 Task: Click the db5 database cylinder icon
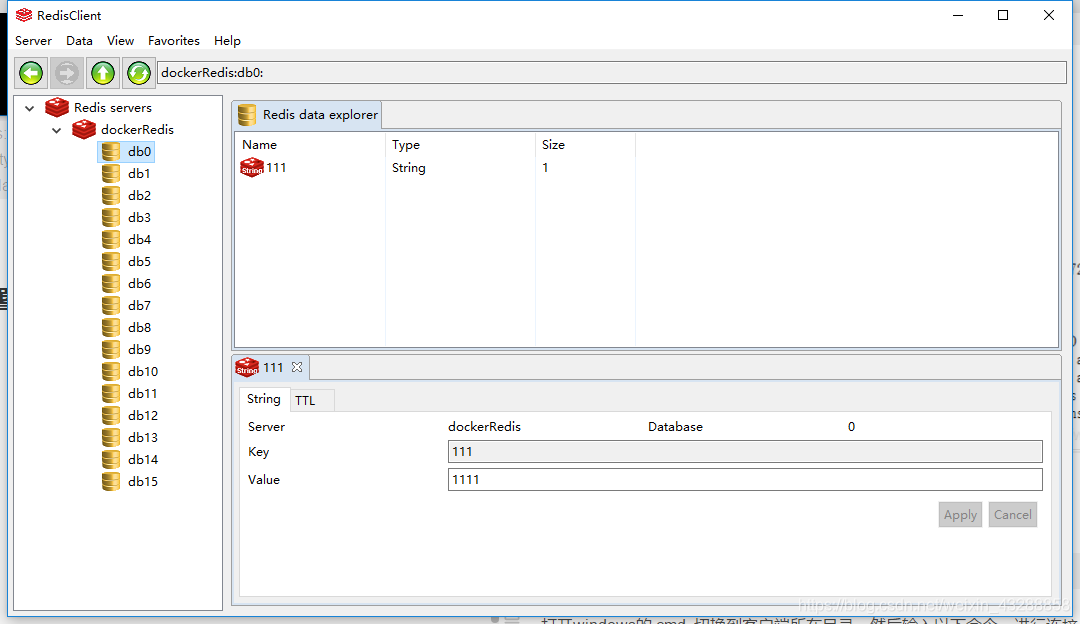[111, 262]
